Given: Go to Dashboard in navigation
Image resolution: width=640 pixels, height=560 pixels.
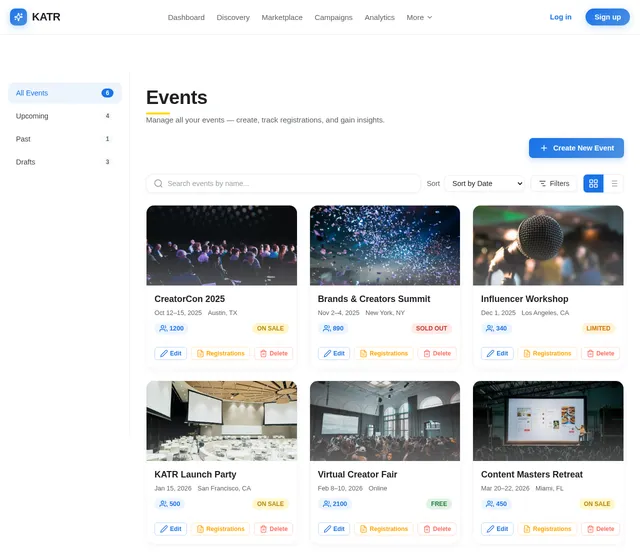Looking at the screenshot, I should tap(186, 18).
